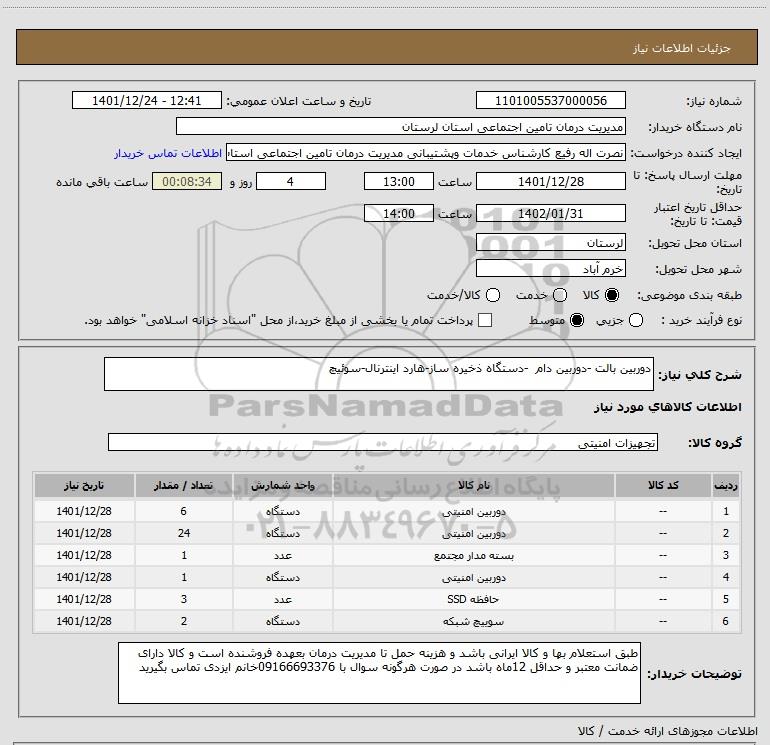Select the خدمت radio button
770x745 pixels.
click(560, 295)
